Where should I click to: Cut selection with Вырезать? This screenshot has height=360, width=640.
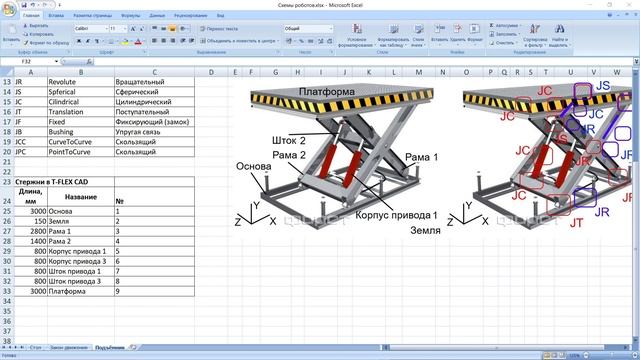point(36,26)
